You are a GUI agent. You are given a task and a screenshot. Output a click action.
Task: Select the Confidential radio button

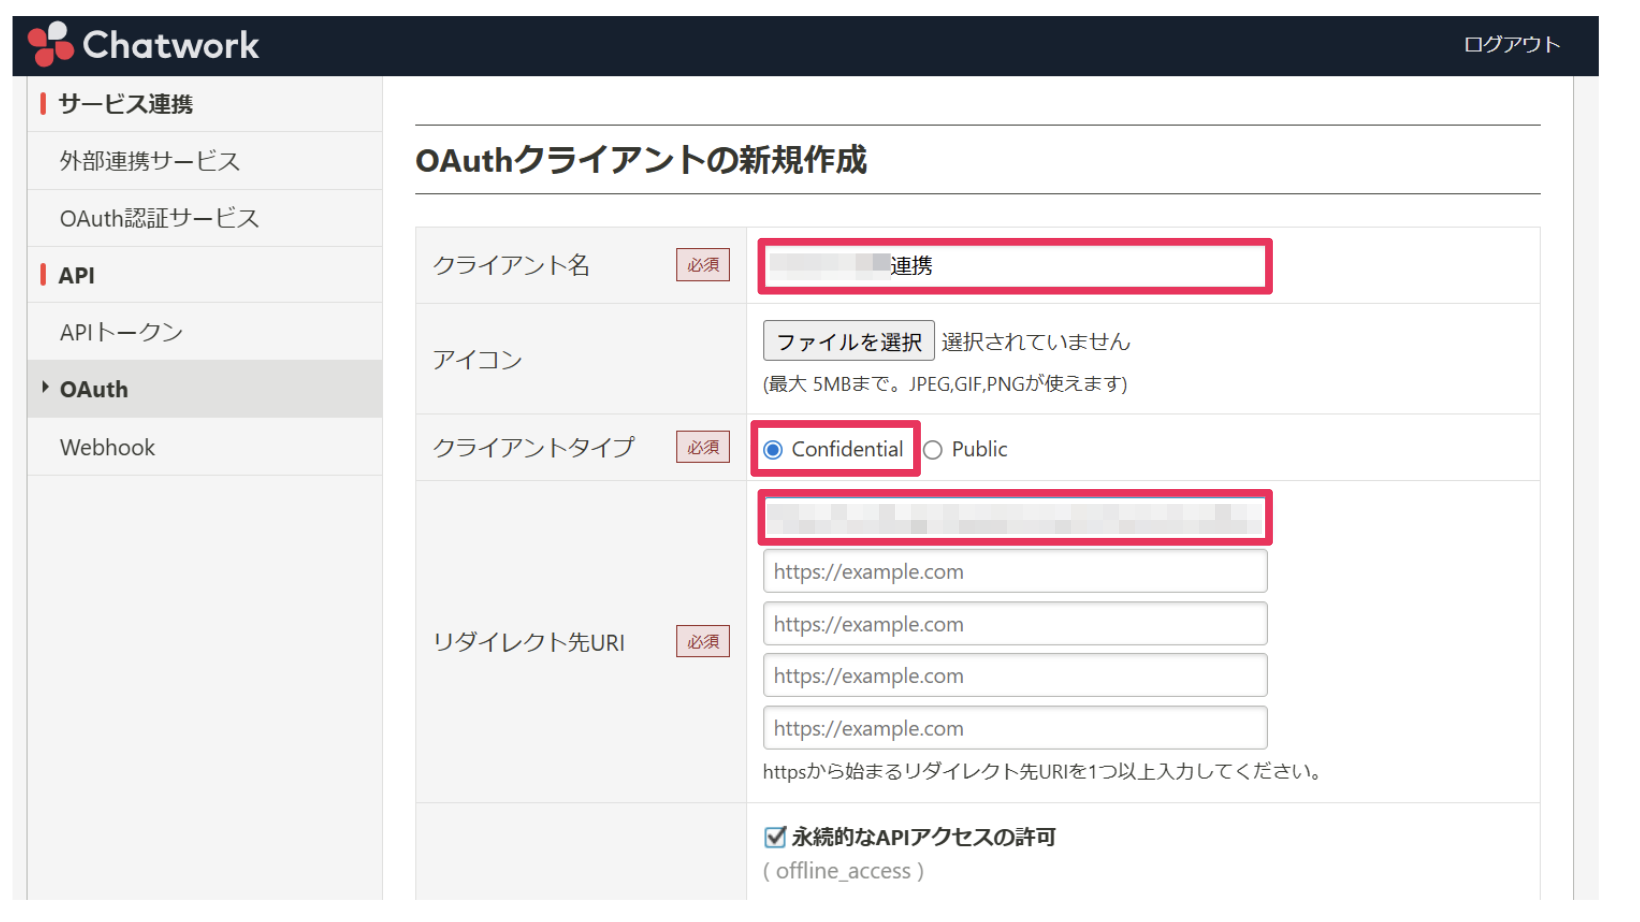[x=773, y=450]
